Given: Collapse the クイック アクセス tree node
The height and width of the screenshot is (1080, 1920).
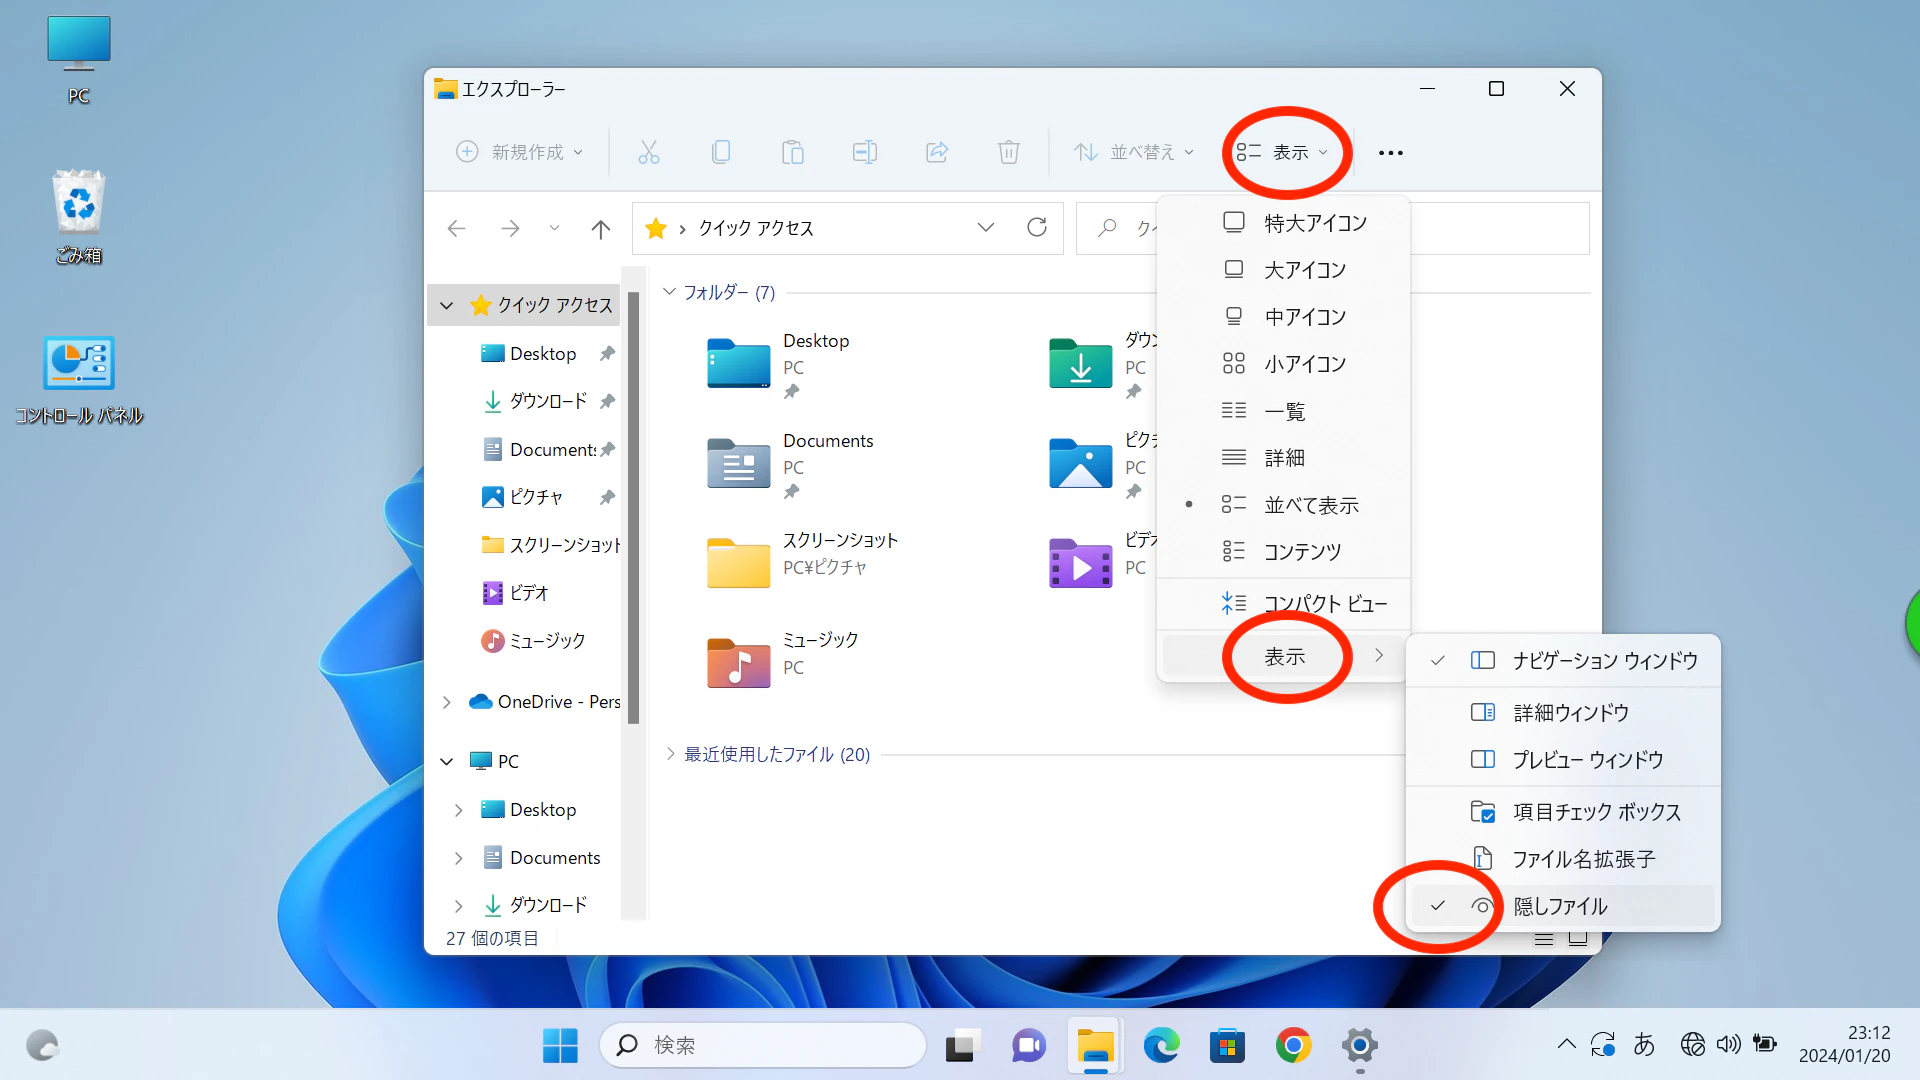Looking at the screenshot, I should pos(447,305).
